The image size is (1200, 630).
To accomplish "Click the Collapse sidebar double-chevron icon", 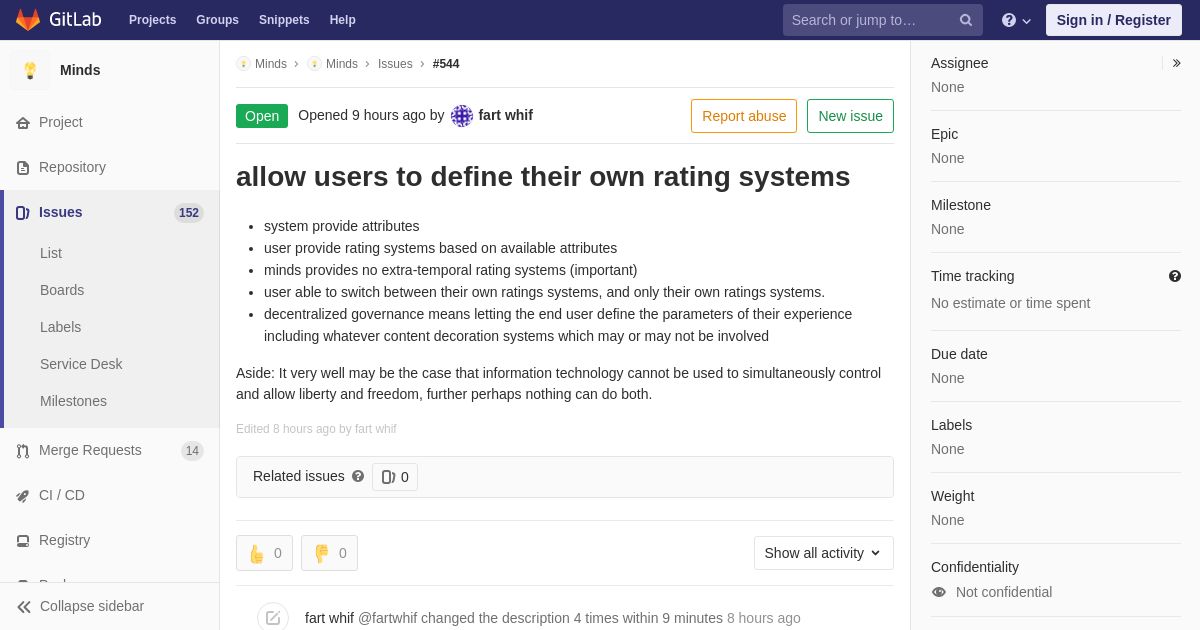I will click(x=24, y=607).
